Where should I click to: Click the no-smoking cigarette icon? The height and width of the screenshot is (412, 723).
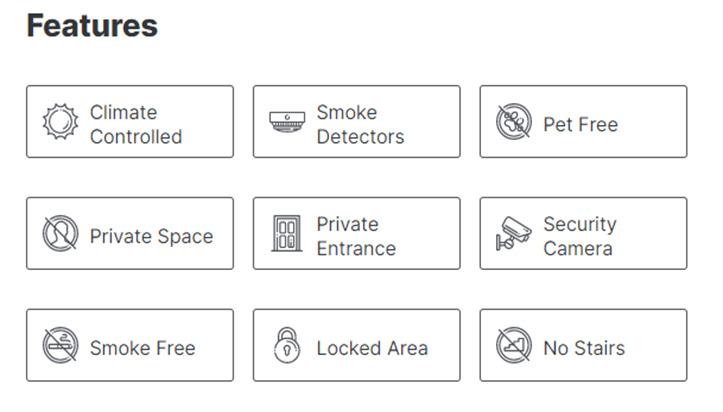[60, 345]
